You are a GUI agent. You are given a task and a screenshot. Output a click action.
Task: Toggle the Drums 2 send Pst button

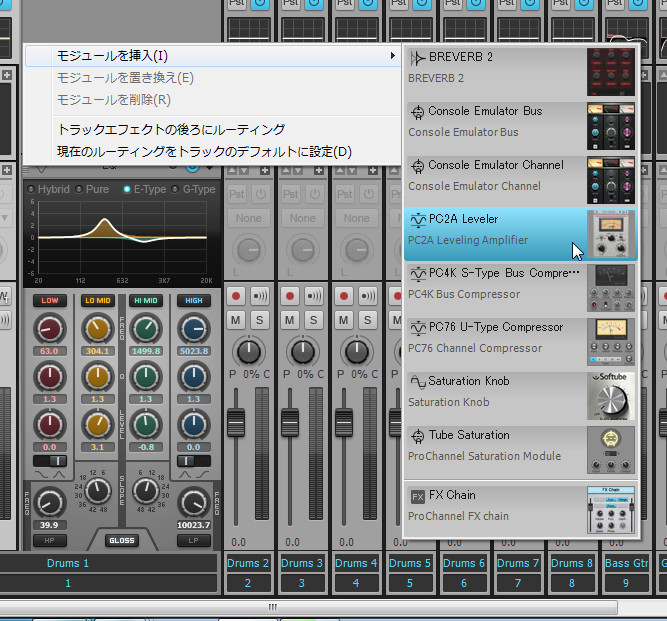point(237,194)
